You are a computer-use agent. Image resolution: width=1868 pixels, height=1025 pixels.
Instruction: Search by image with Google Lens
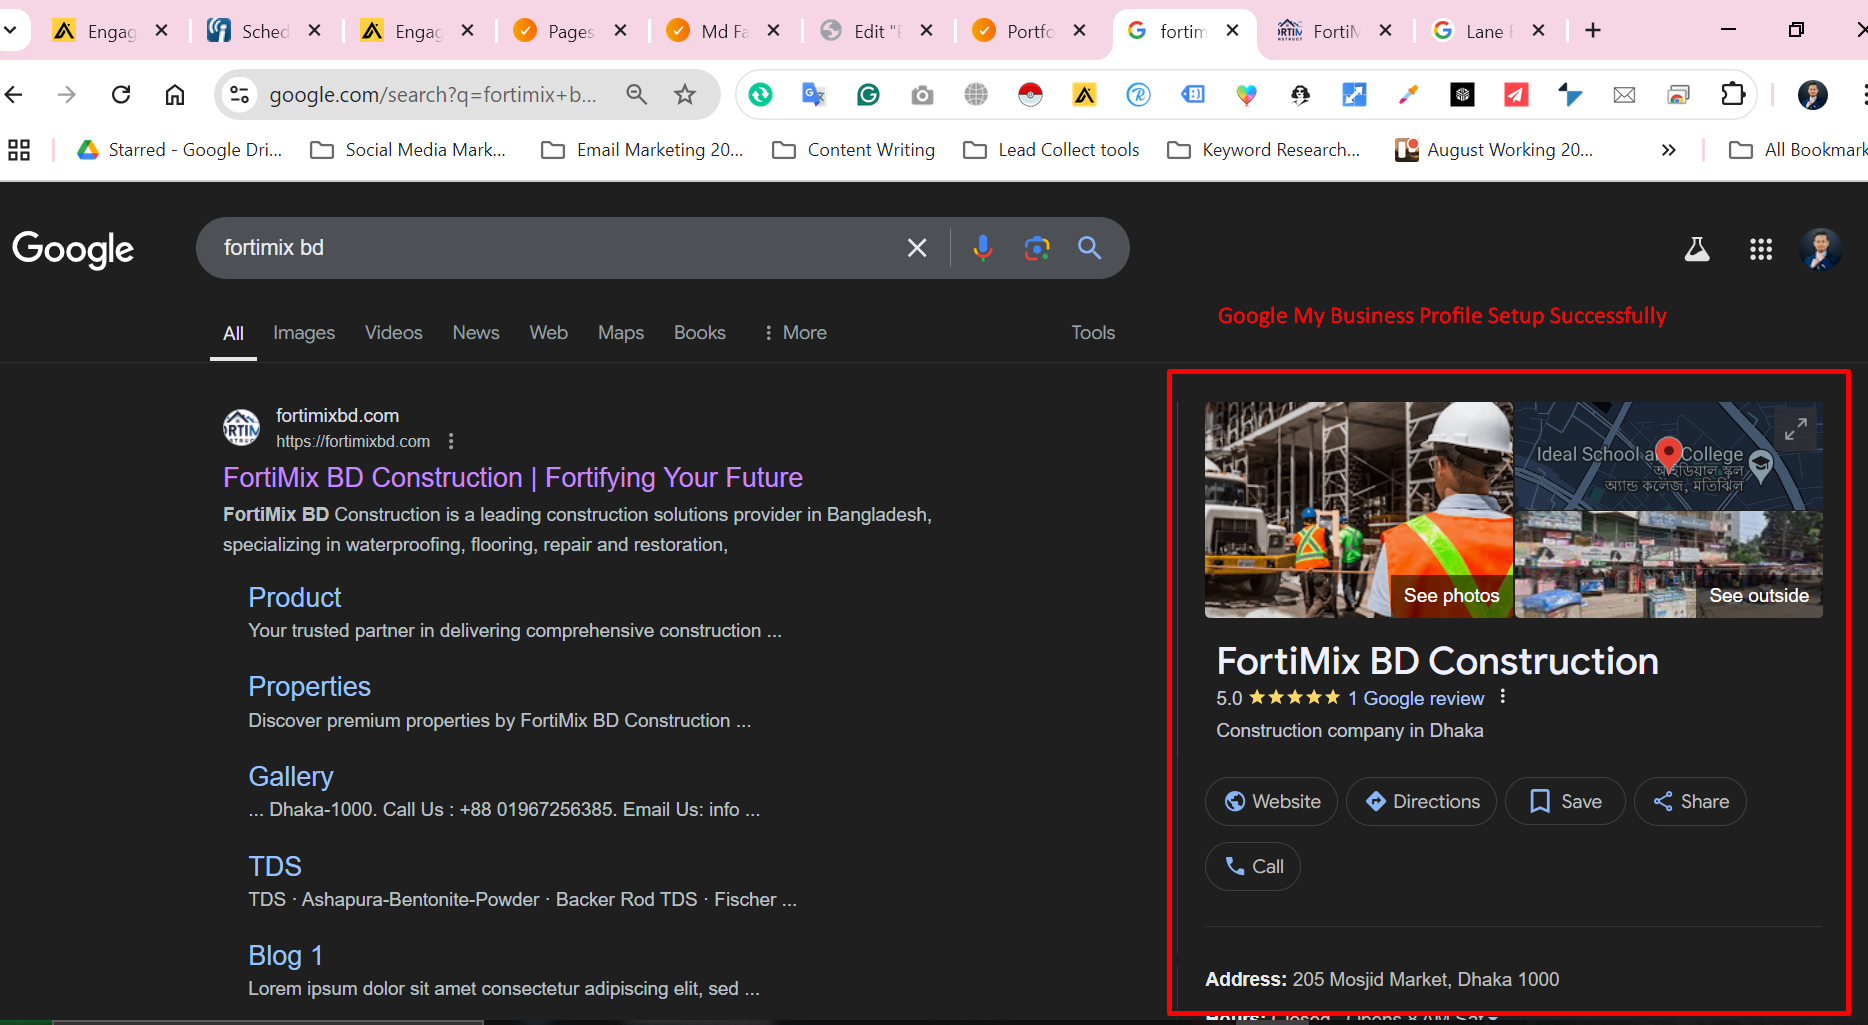1037,248
